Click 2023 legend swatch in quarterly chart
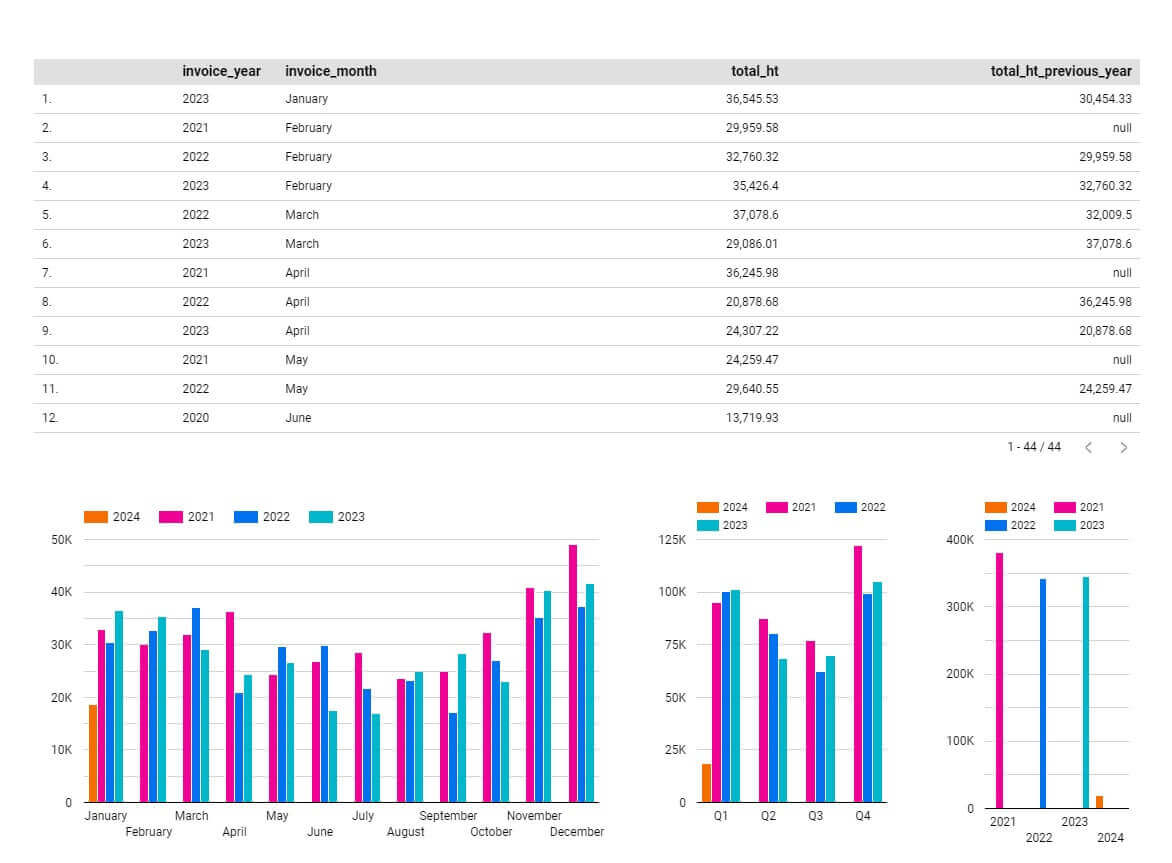The width and height of the screenshot is (1172, 863). click(708, 525)
